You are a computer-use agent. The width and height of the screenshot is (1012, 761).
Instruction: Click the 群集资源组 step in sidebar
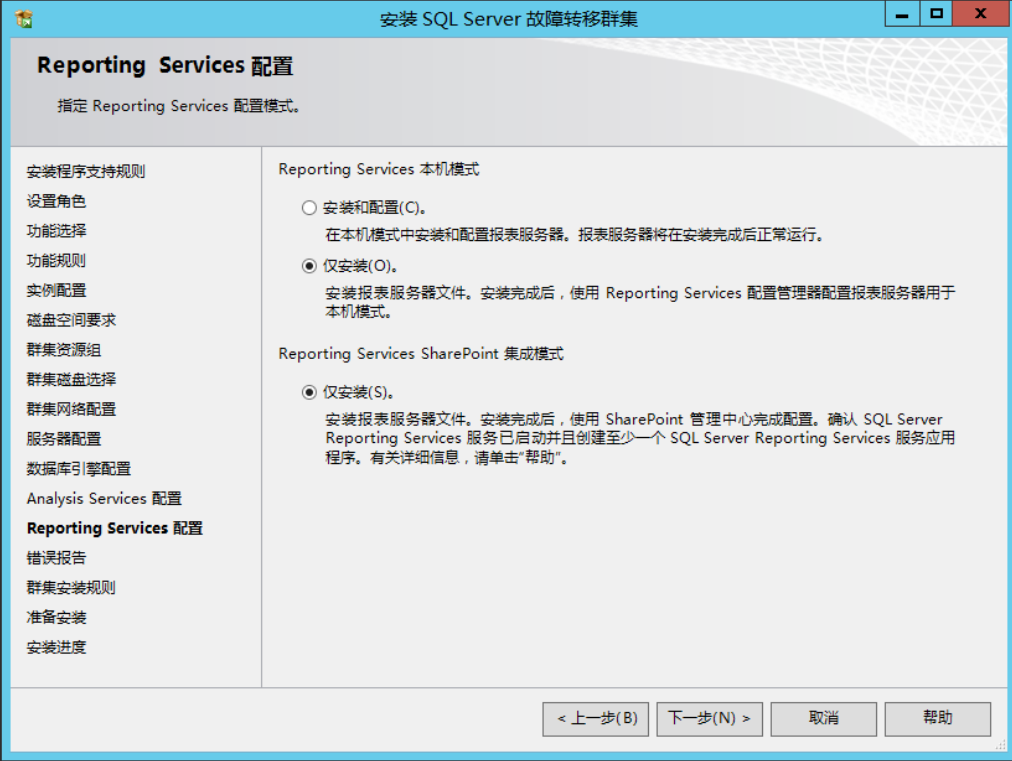pyautogui.click(x=64, y=350)
